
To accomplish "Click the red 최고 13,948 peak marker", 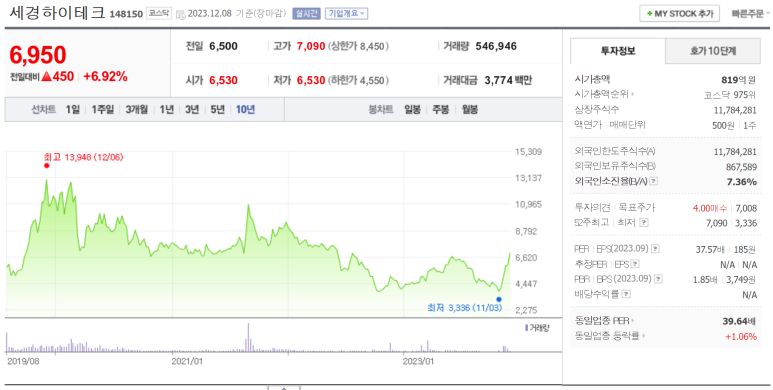I will pyautogui.click(x=47, y=166).
